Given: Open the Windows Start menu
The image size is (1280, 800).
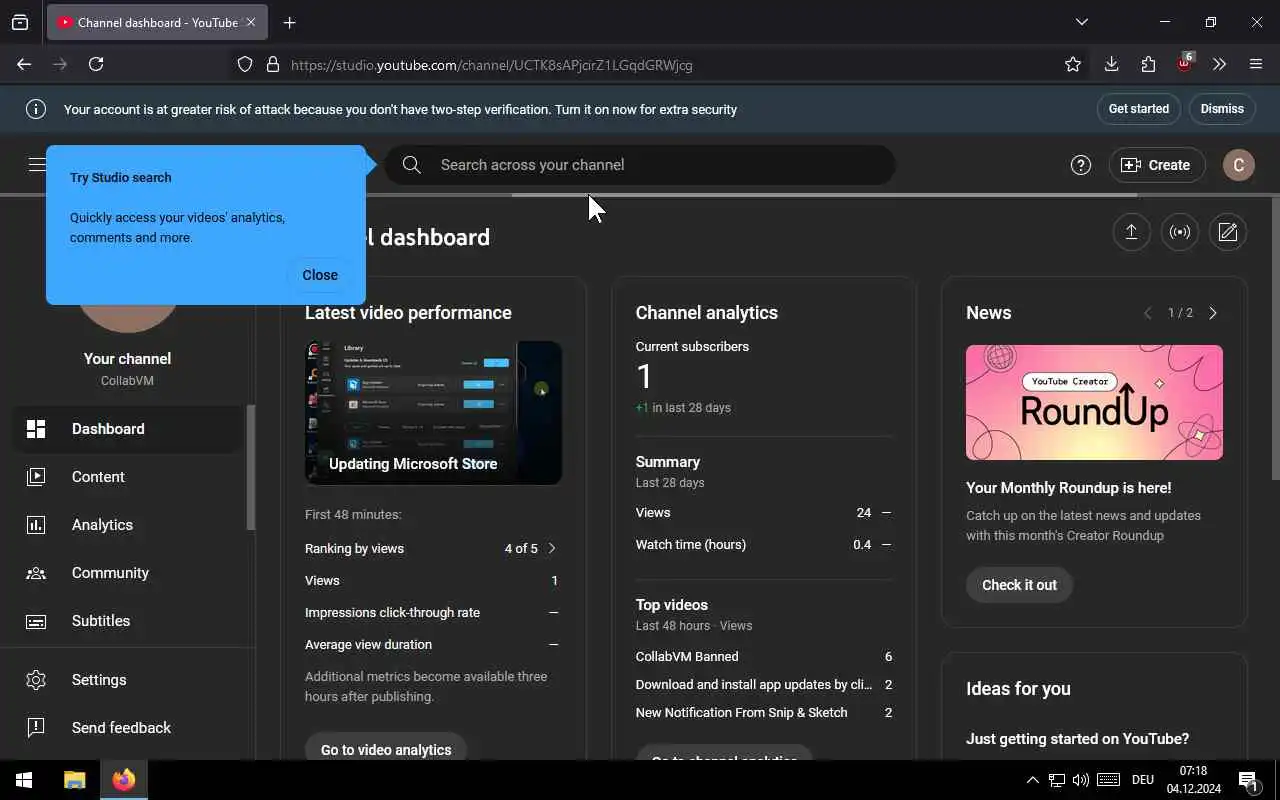Looking at the screenshot, I should [24, 780].
